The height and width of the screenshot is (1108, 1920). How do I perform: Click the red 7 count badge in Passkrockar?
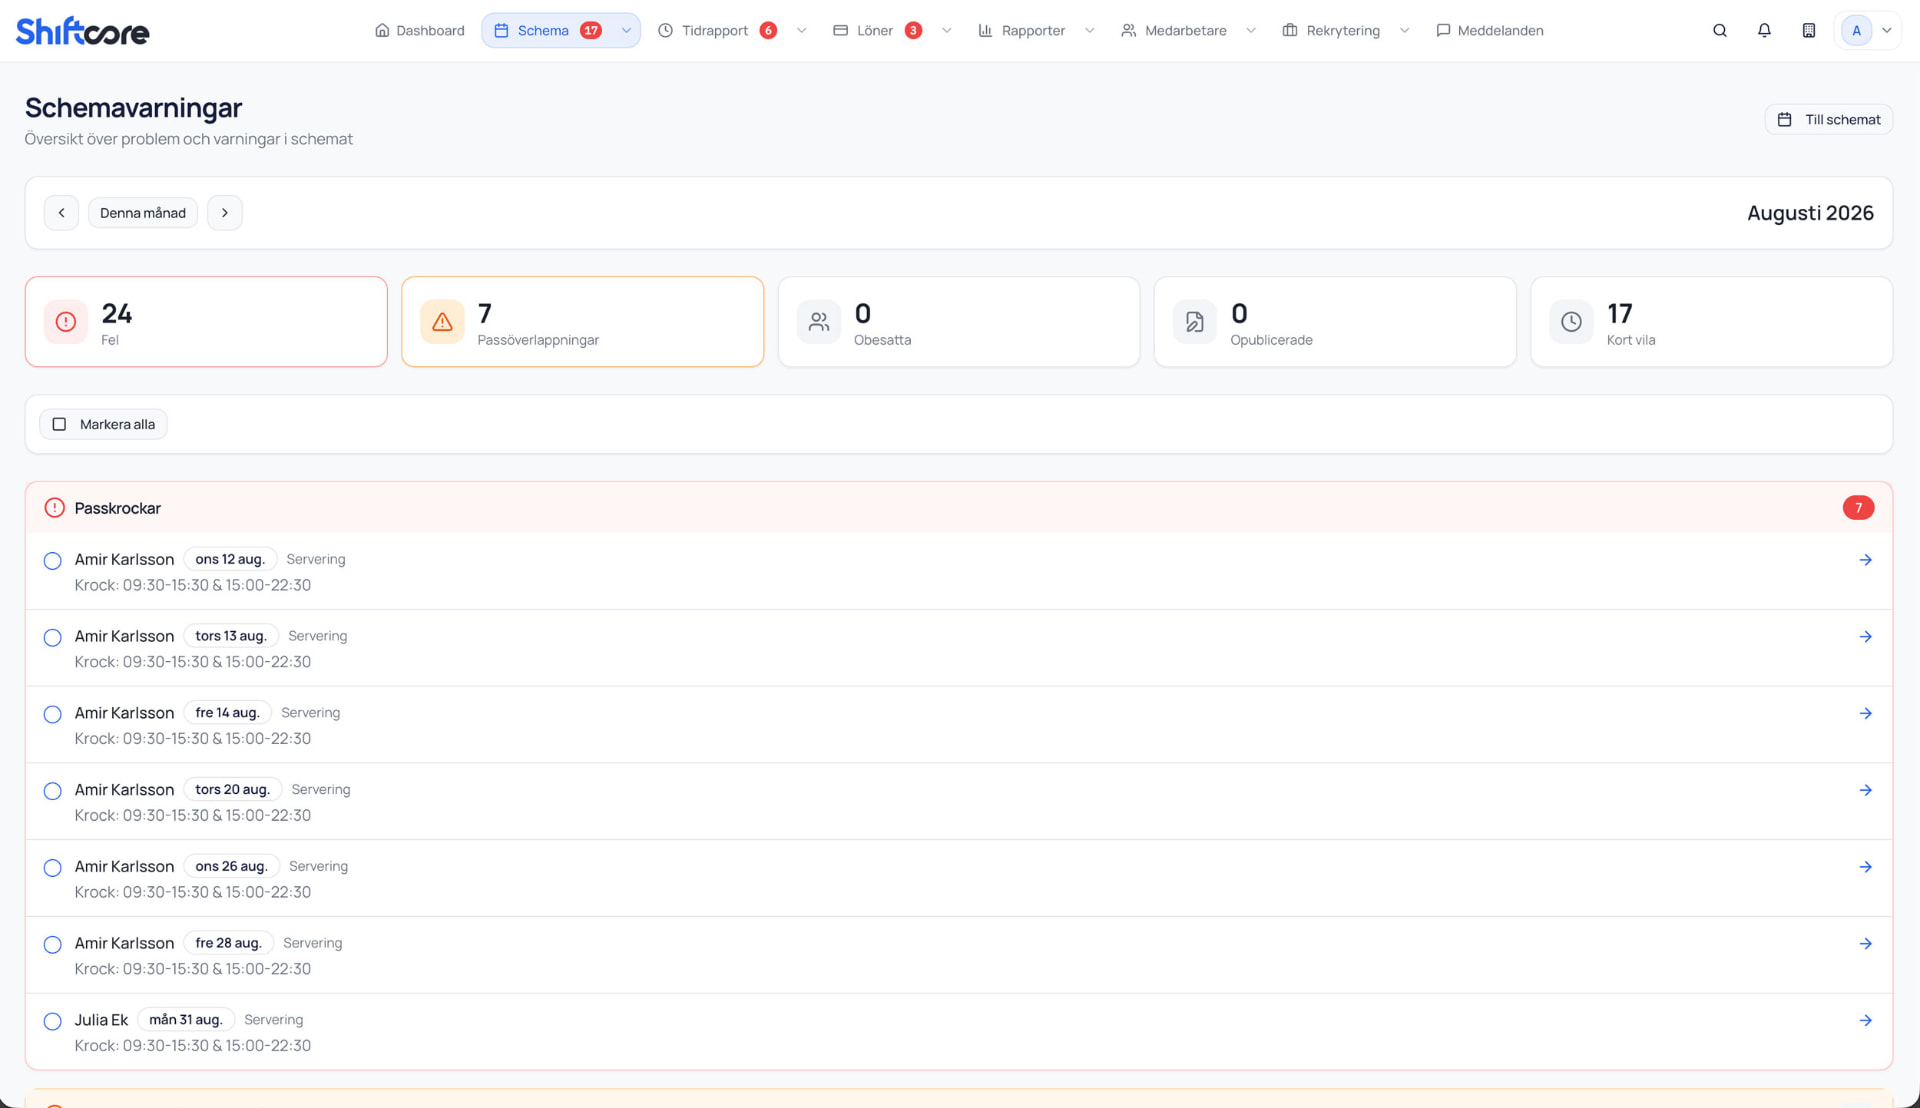pos(1858,508)
